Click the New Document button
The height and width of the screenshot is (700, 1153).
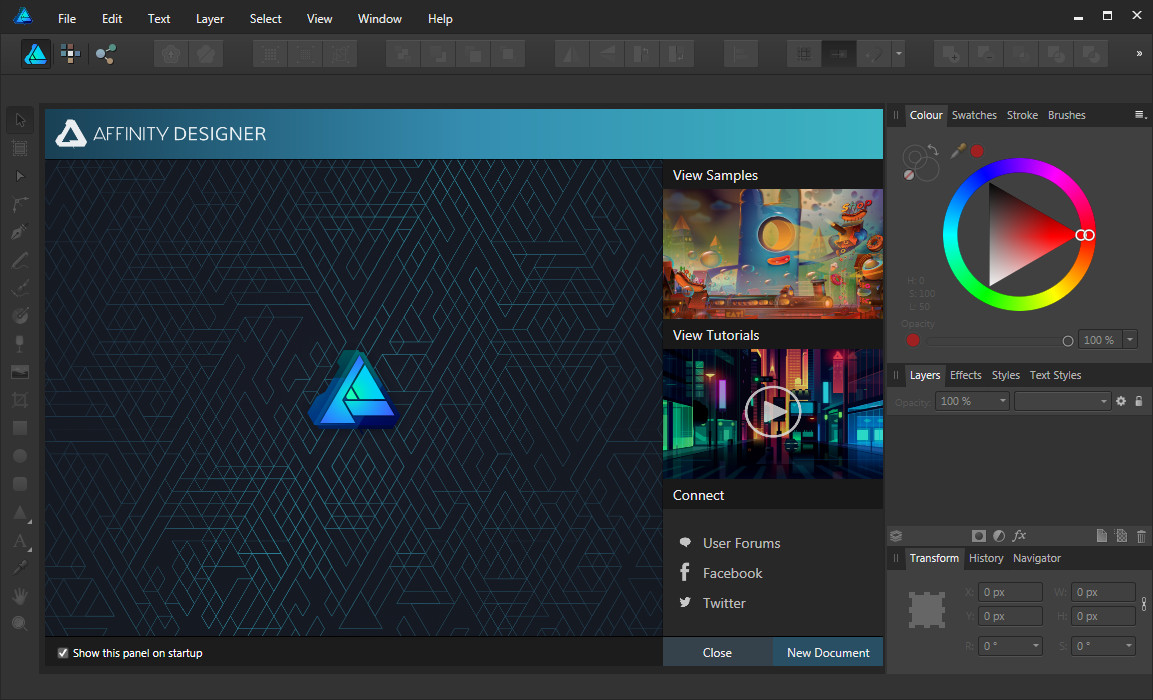(x=828, y=653)
